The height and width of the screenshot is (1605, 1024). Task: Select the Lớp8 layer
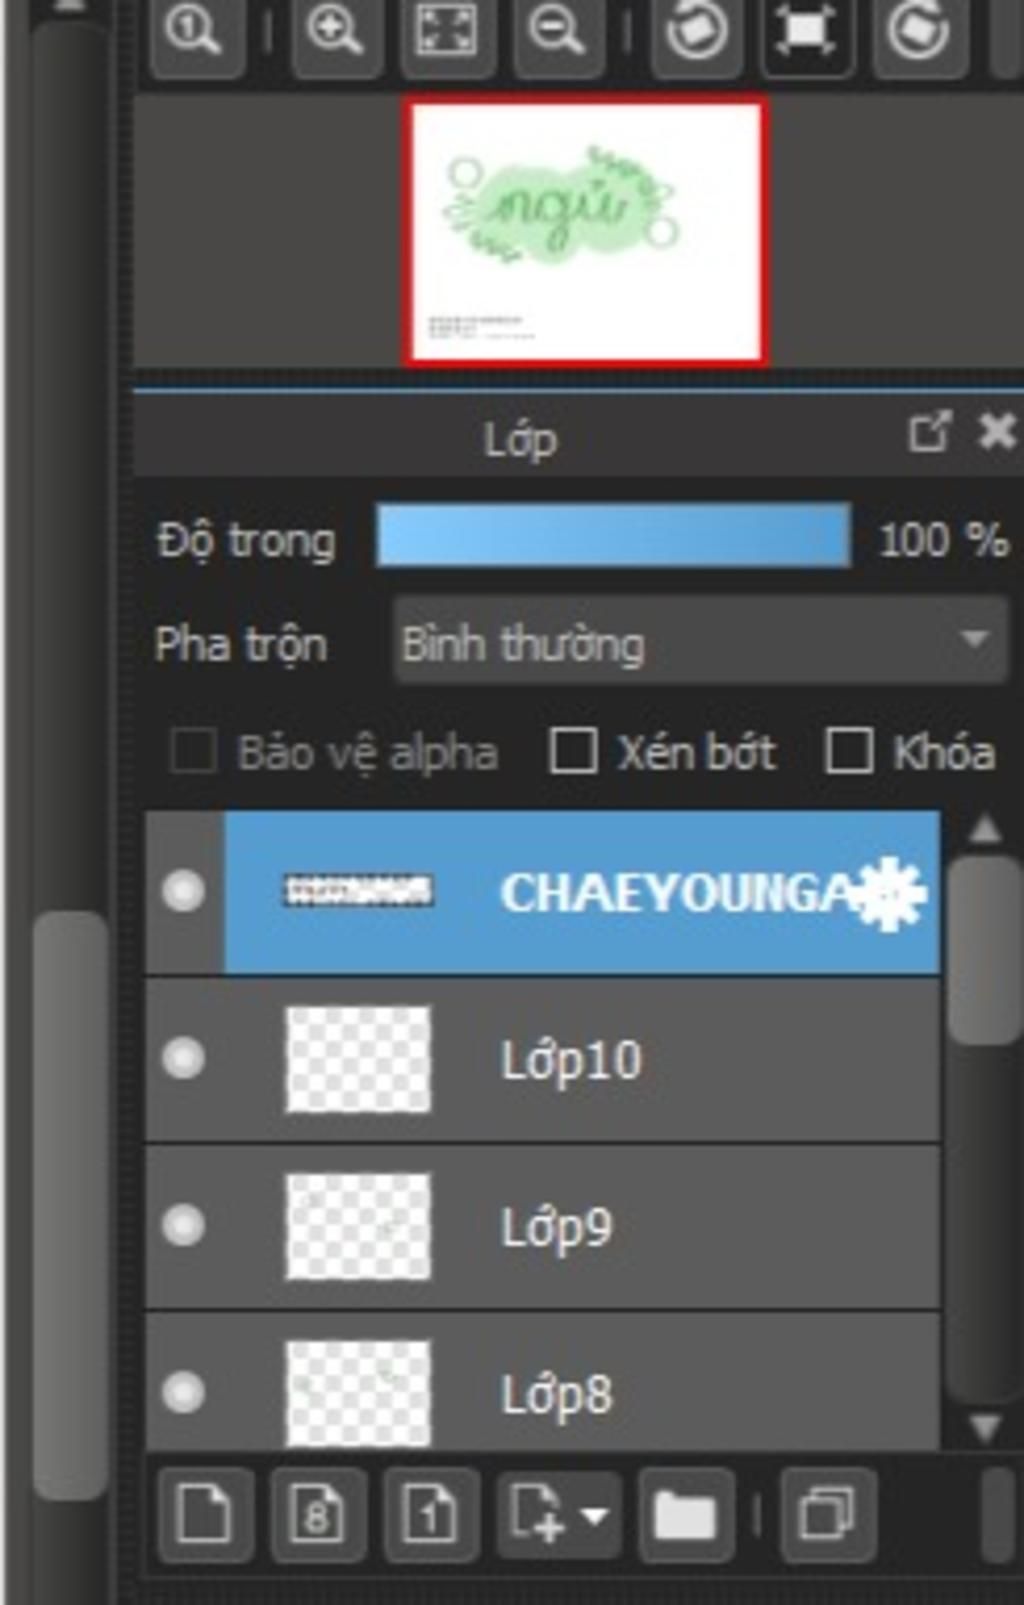click(542, 1382)
